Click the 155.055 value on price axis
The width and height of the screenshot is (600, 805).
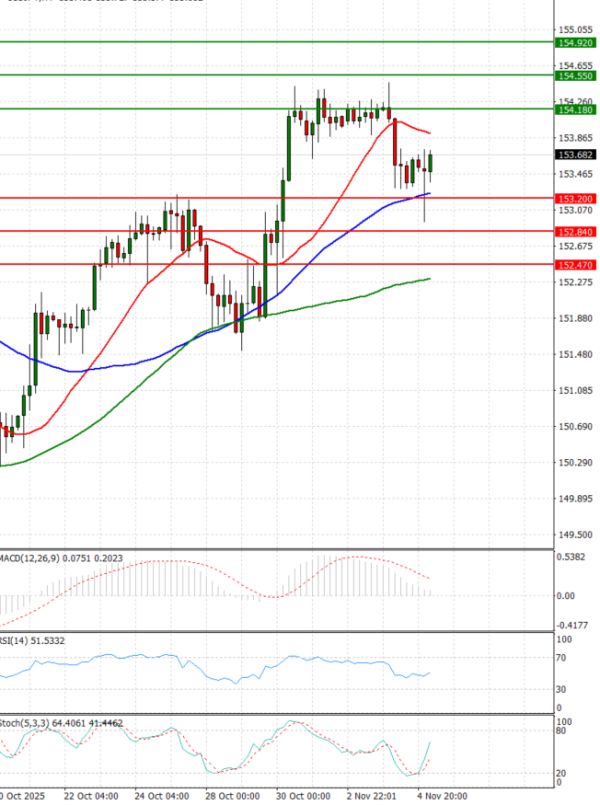(574, 30)
